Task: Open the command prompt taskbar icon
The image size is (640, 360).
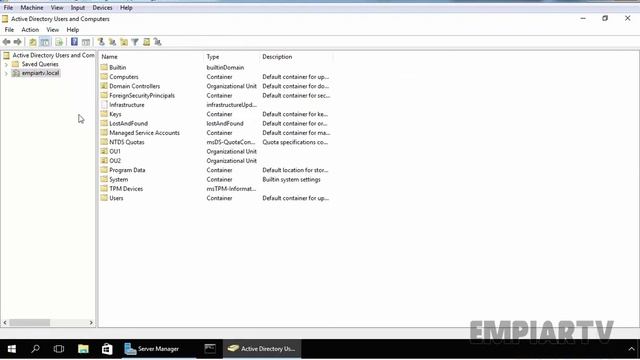Action: pyautogui.click(x=210, y=349)
